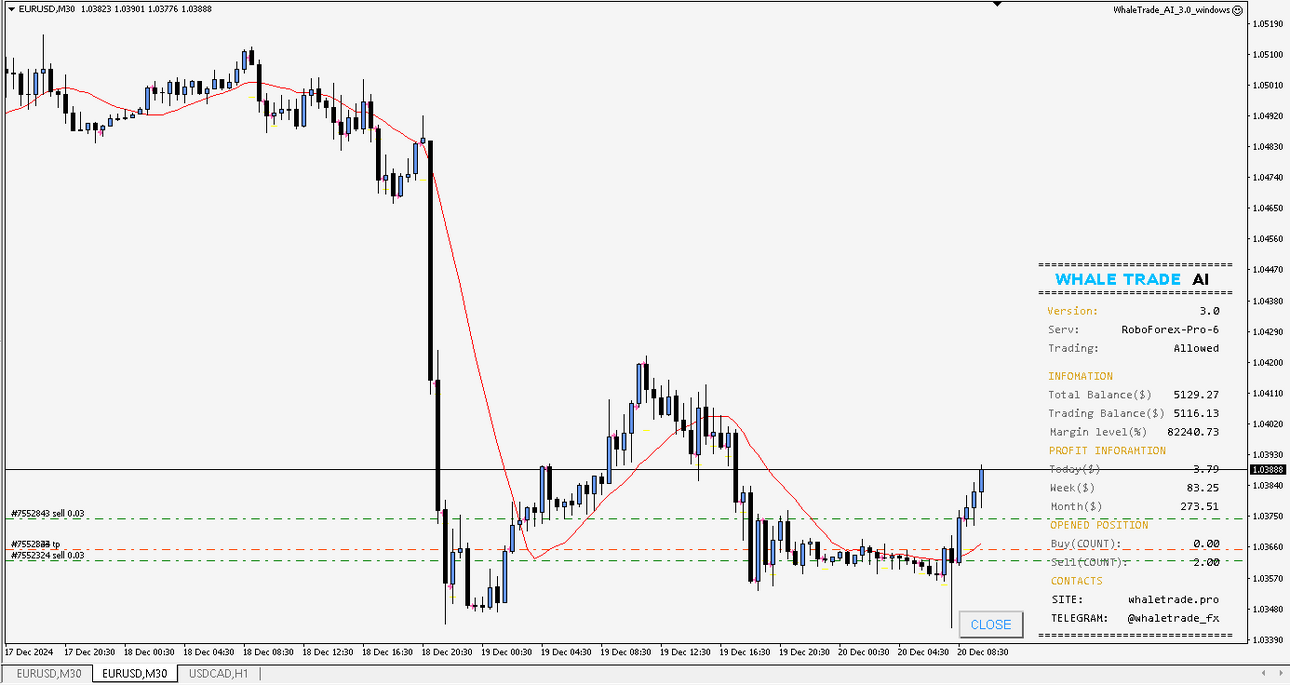Click the Margin level value 82240.73
Image resolution: width=1290 pixels, height=685 pixels.
pyautogui.click(x=1195, y=432)
